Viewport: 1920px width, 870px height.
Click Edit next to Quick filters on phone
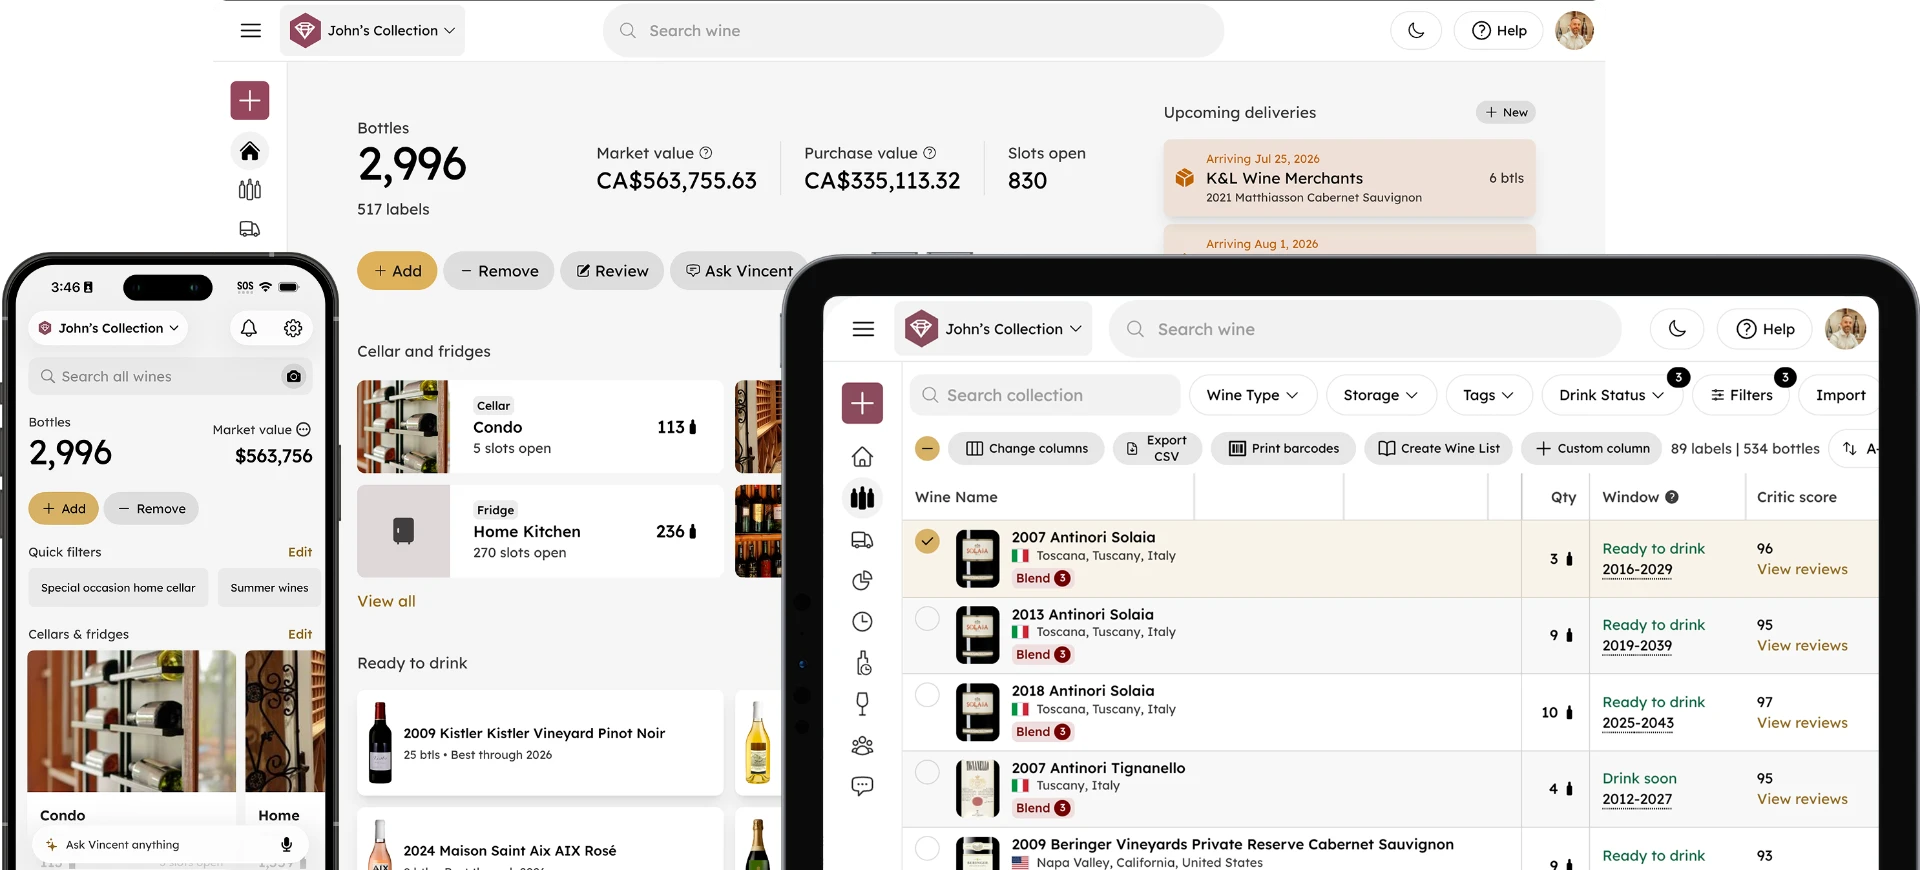pos(300,552)
